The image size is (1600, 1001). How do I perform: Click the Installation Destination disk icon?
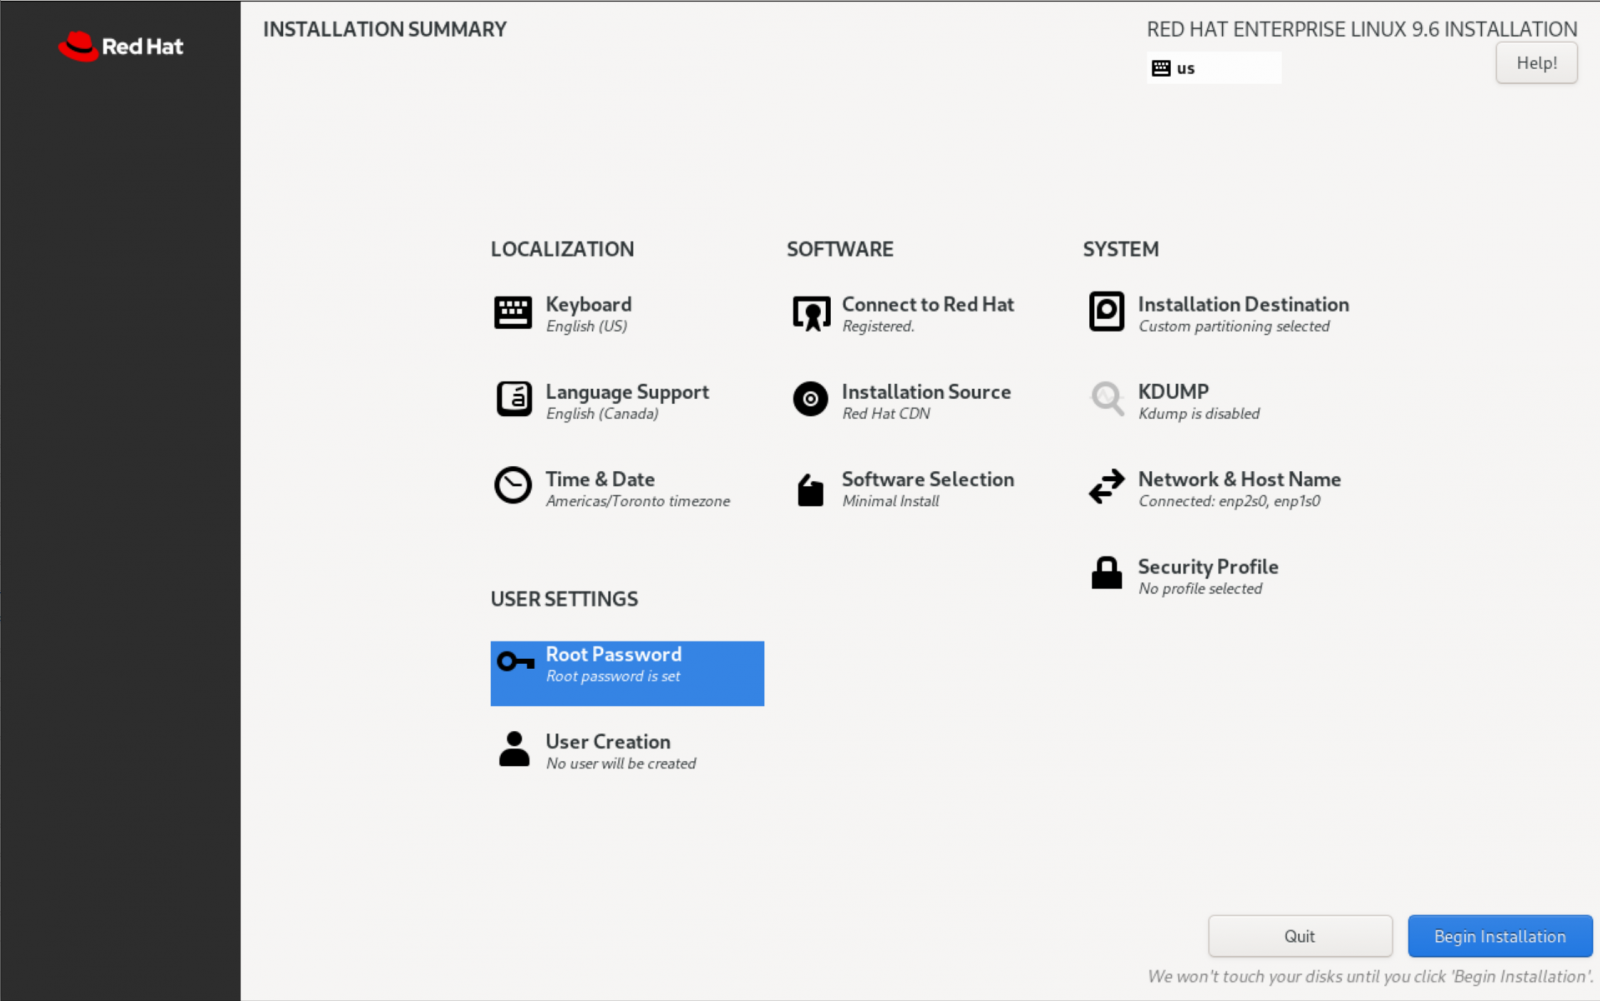[1106, 312]
